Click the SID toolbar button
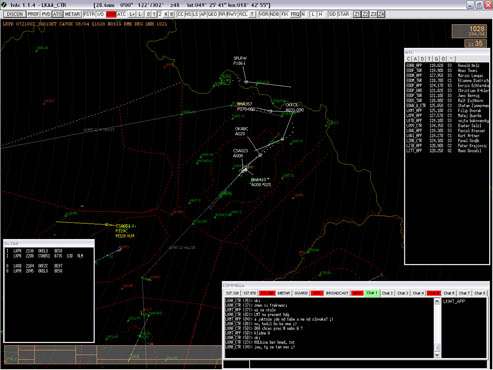 tap(333, 14)
